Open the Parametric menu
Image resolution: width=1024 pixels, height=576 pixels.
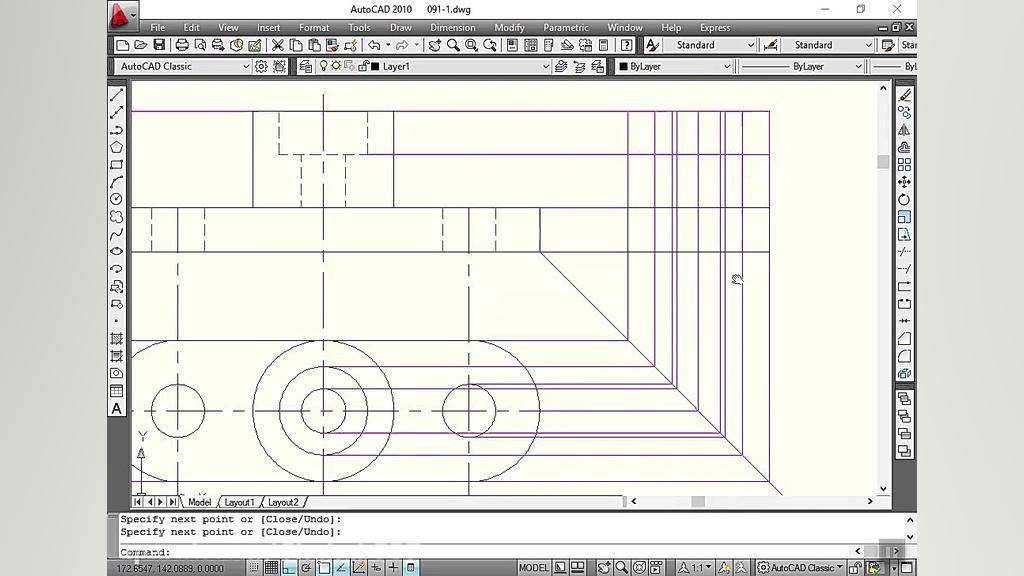(566, 28)
